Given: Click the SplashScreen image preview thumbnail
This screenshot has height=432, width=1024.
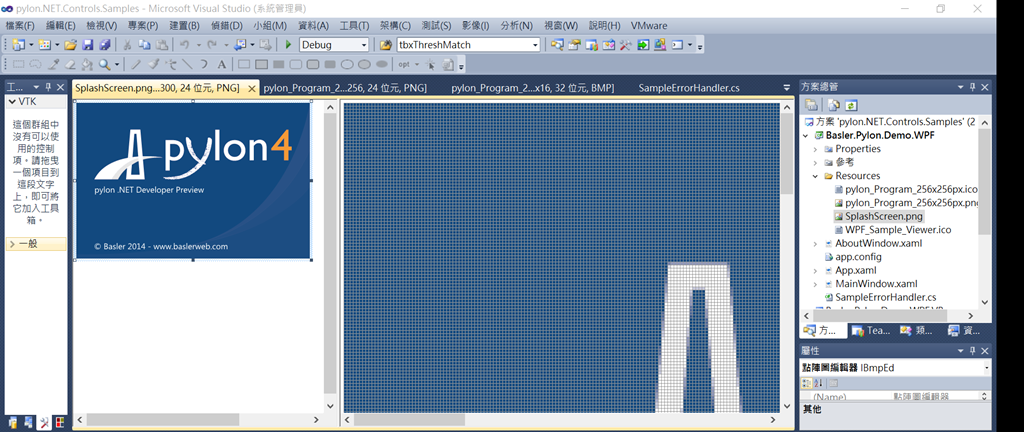Looking at the screenshot, I should tap(193, 181).
